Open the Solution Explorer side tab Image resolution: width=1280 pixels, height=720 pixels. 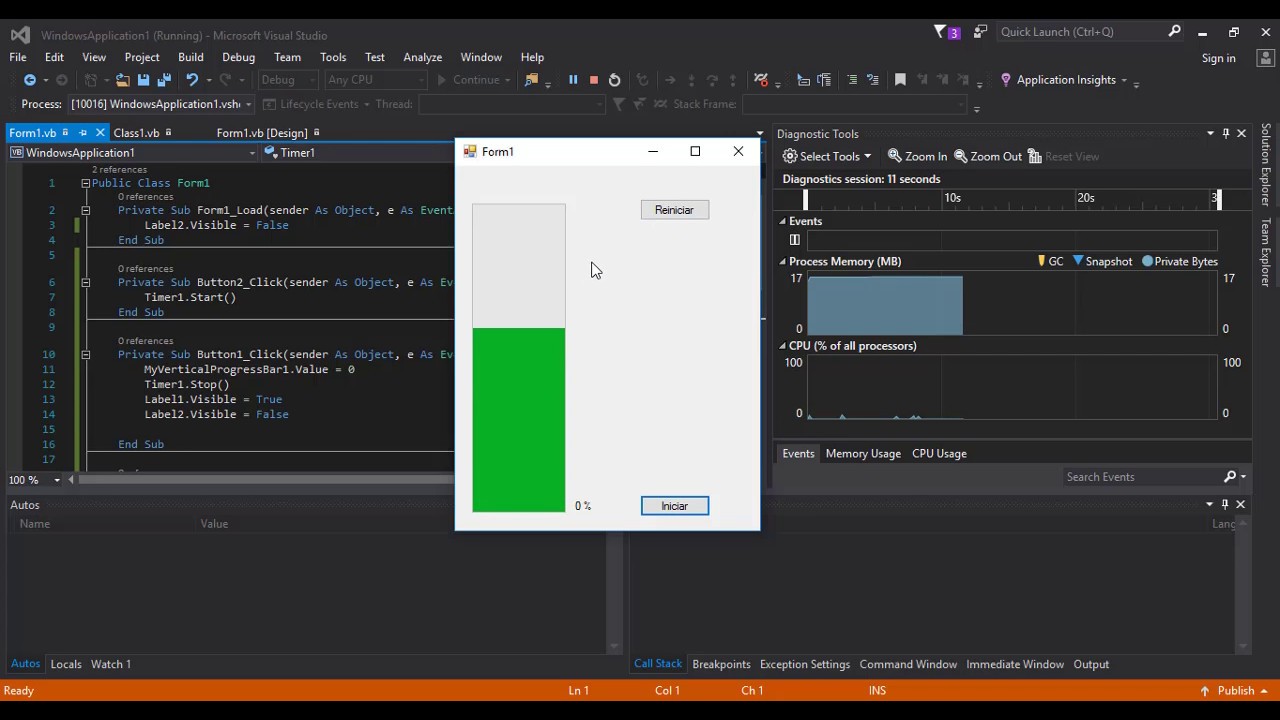click(x=1266, y=165)
